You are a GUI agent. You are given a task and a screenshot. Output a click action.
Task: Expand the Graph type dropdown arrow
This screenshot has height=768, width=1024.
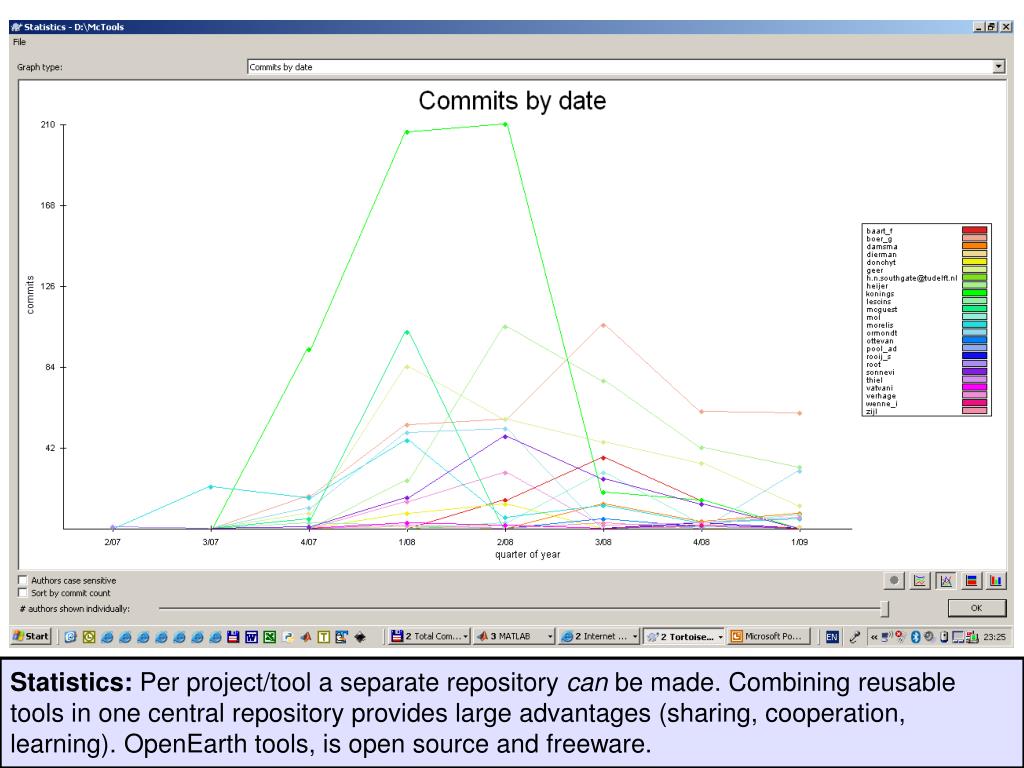click(998, 67)
